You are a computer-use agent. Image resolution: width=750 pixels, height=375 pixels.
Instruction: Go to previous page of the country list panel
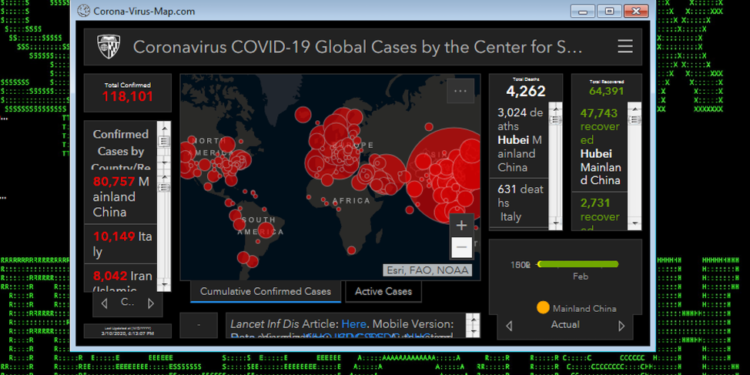click(104, 303)
